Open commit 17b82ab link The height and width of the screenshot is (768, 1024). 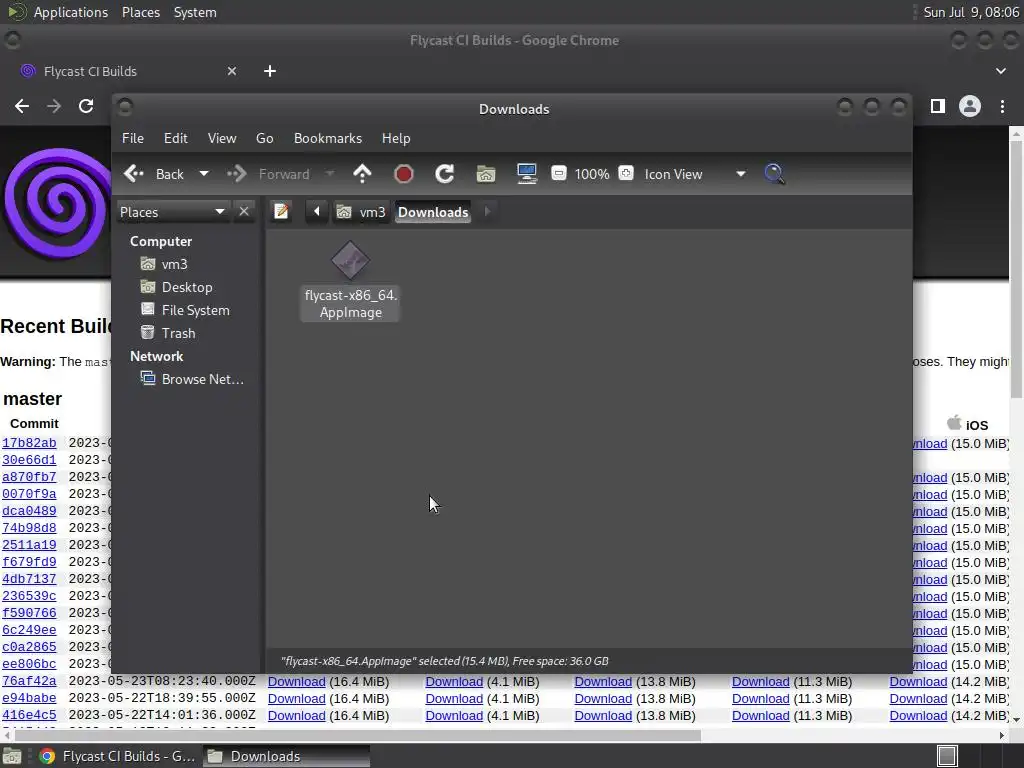(x=29, y=443)
